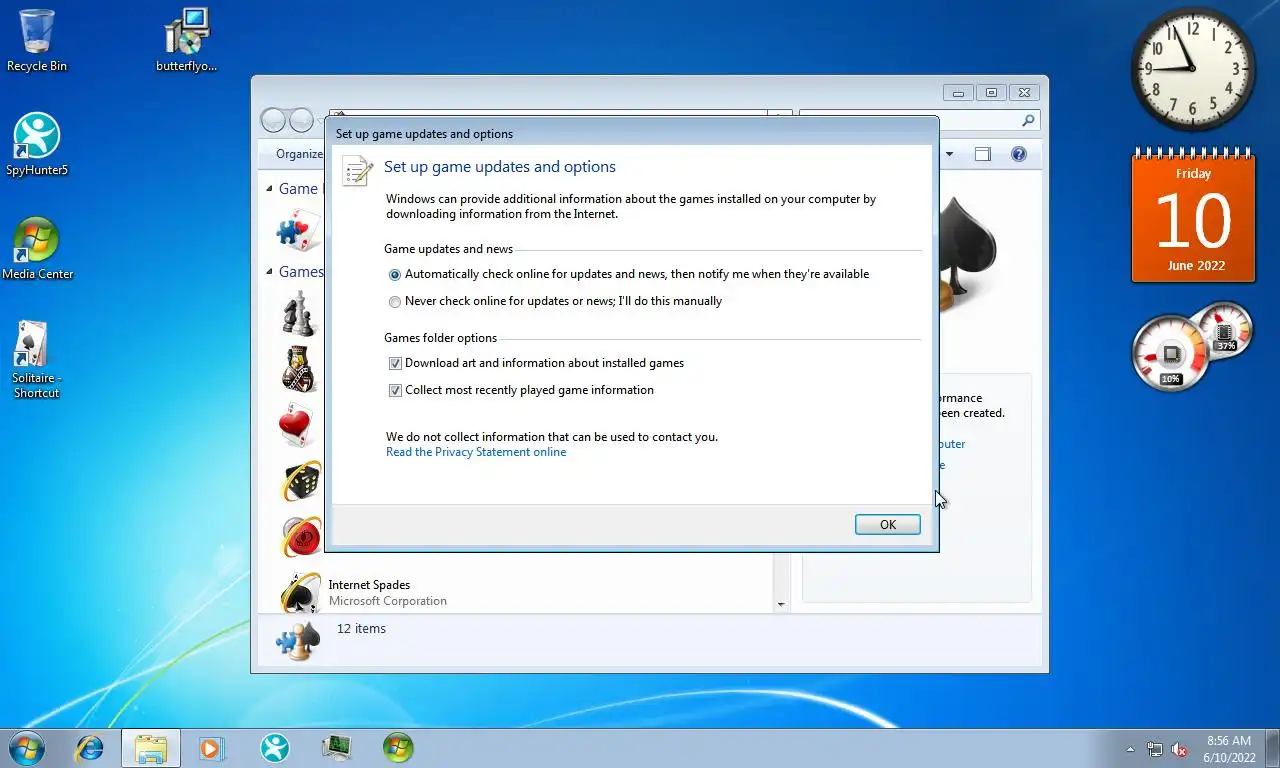Viewport: 1280px width, 768px height.
Task: Click the CPU meter gadget
Action: click(1192, 346)
